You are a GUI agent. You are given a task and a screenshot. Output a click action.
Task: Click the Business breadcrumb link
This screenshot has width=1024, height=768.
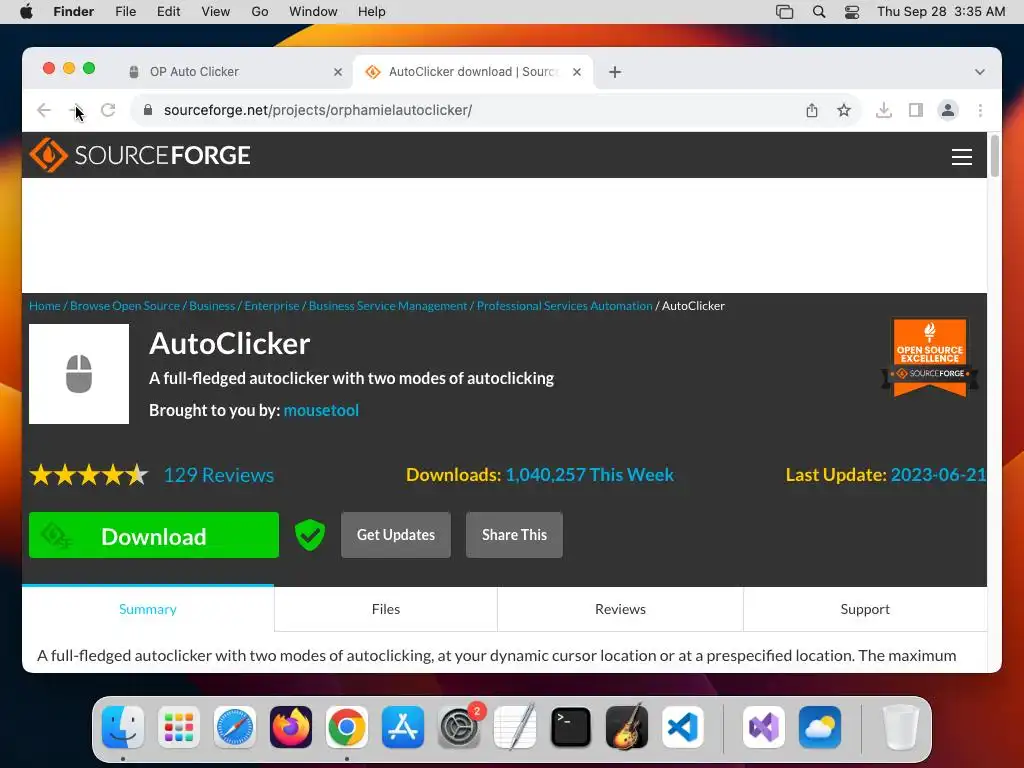click(x=212, y=306)
